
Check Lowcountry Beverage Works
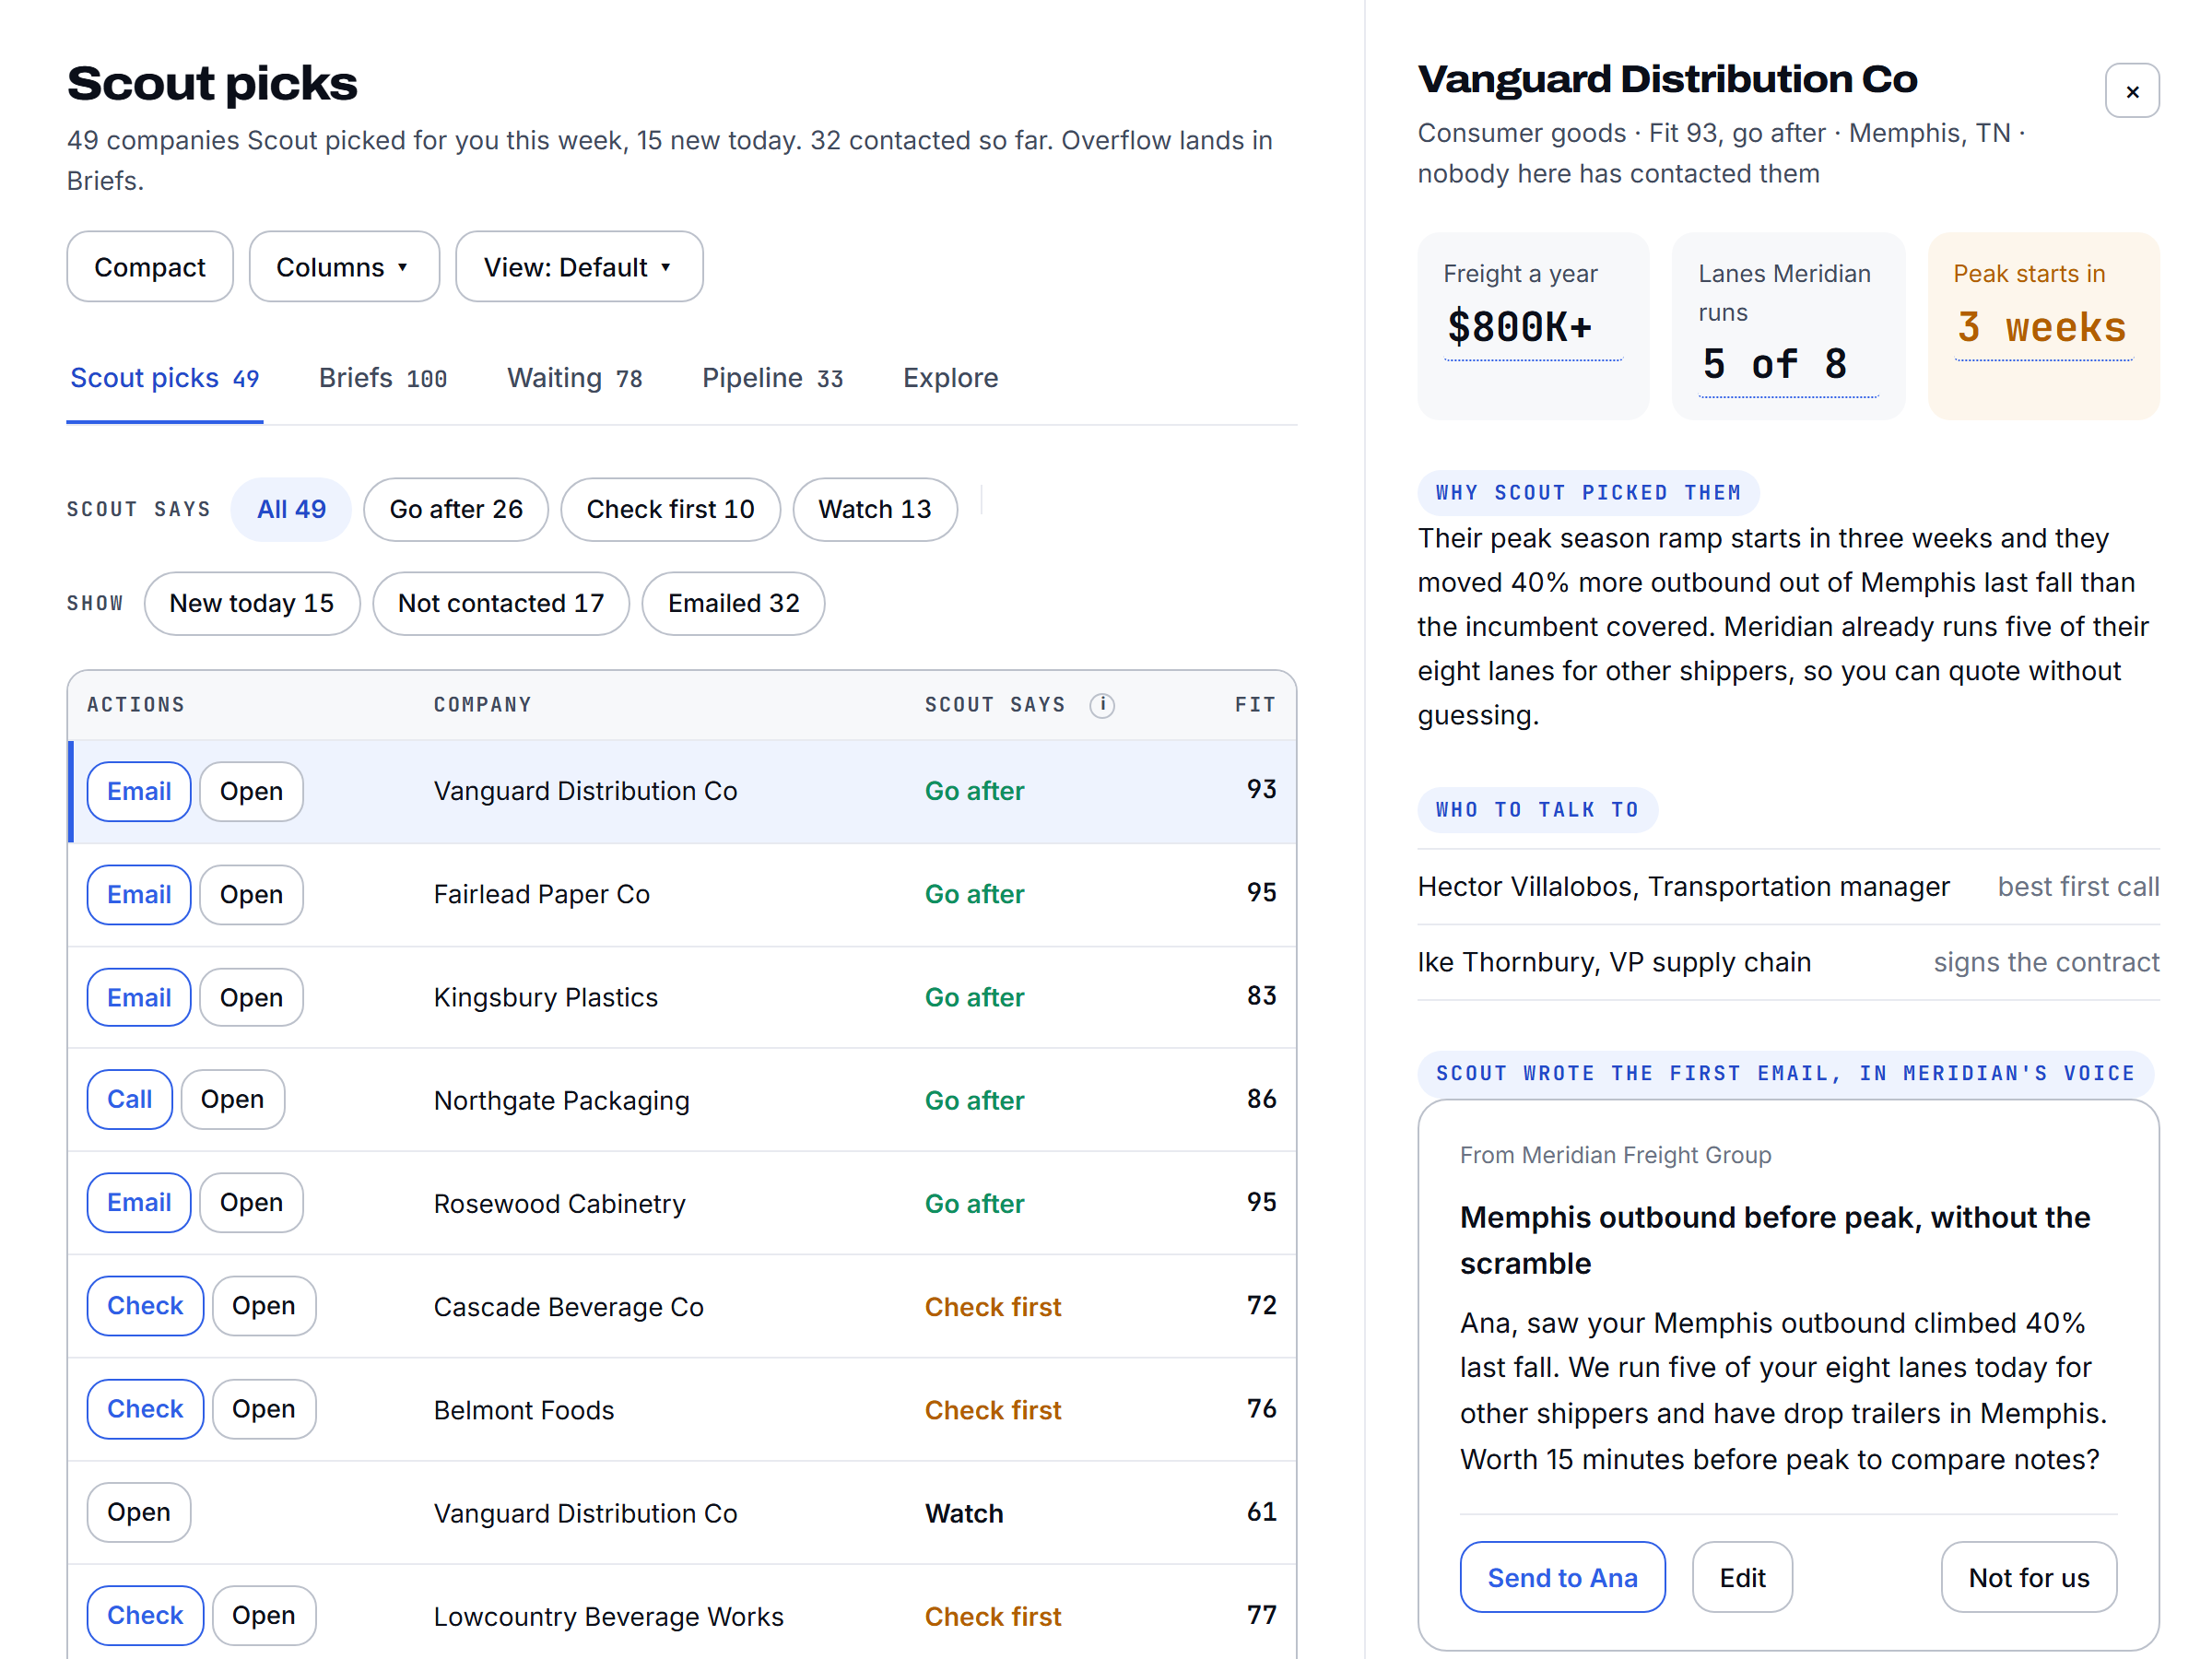[x=145, y=1615]
